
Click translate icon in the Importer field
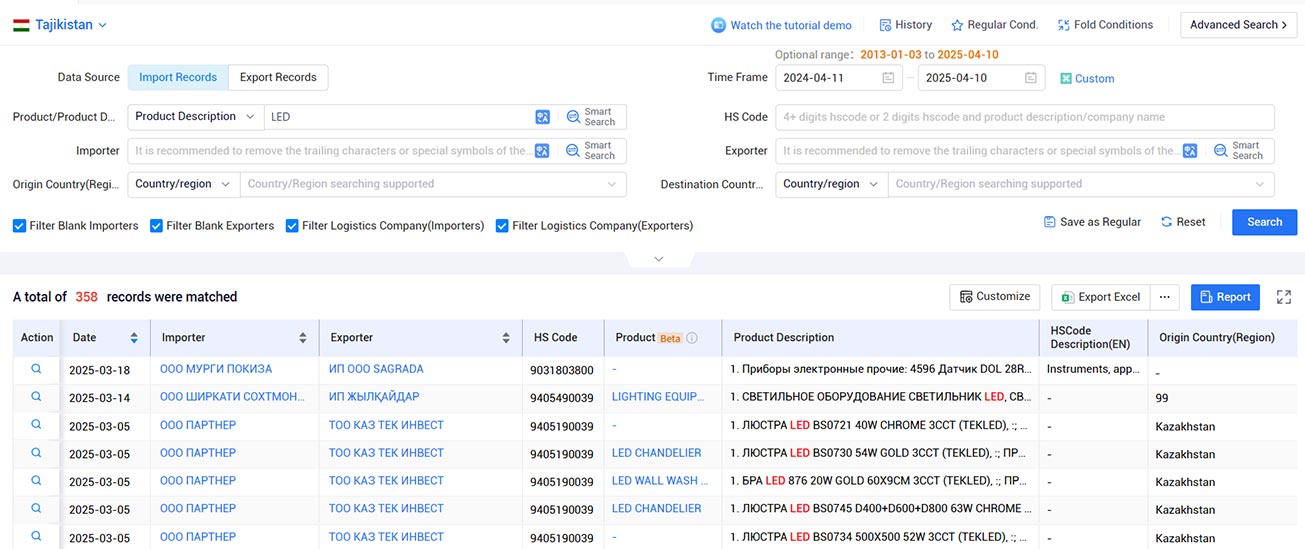[x=543, y=151]
